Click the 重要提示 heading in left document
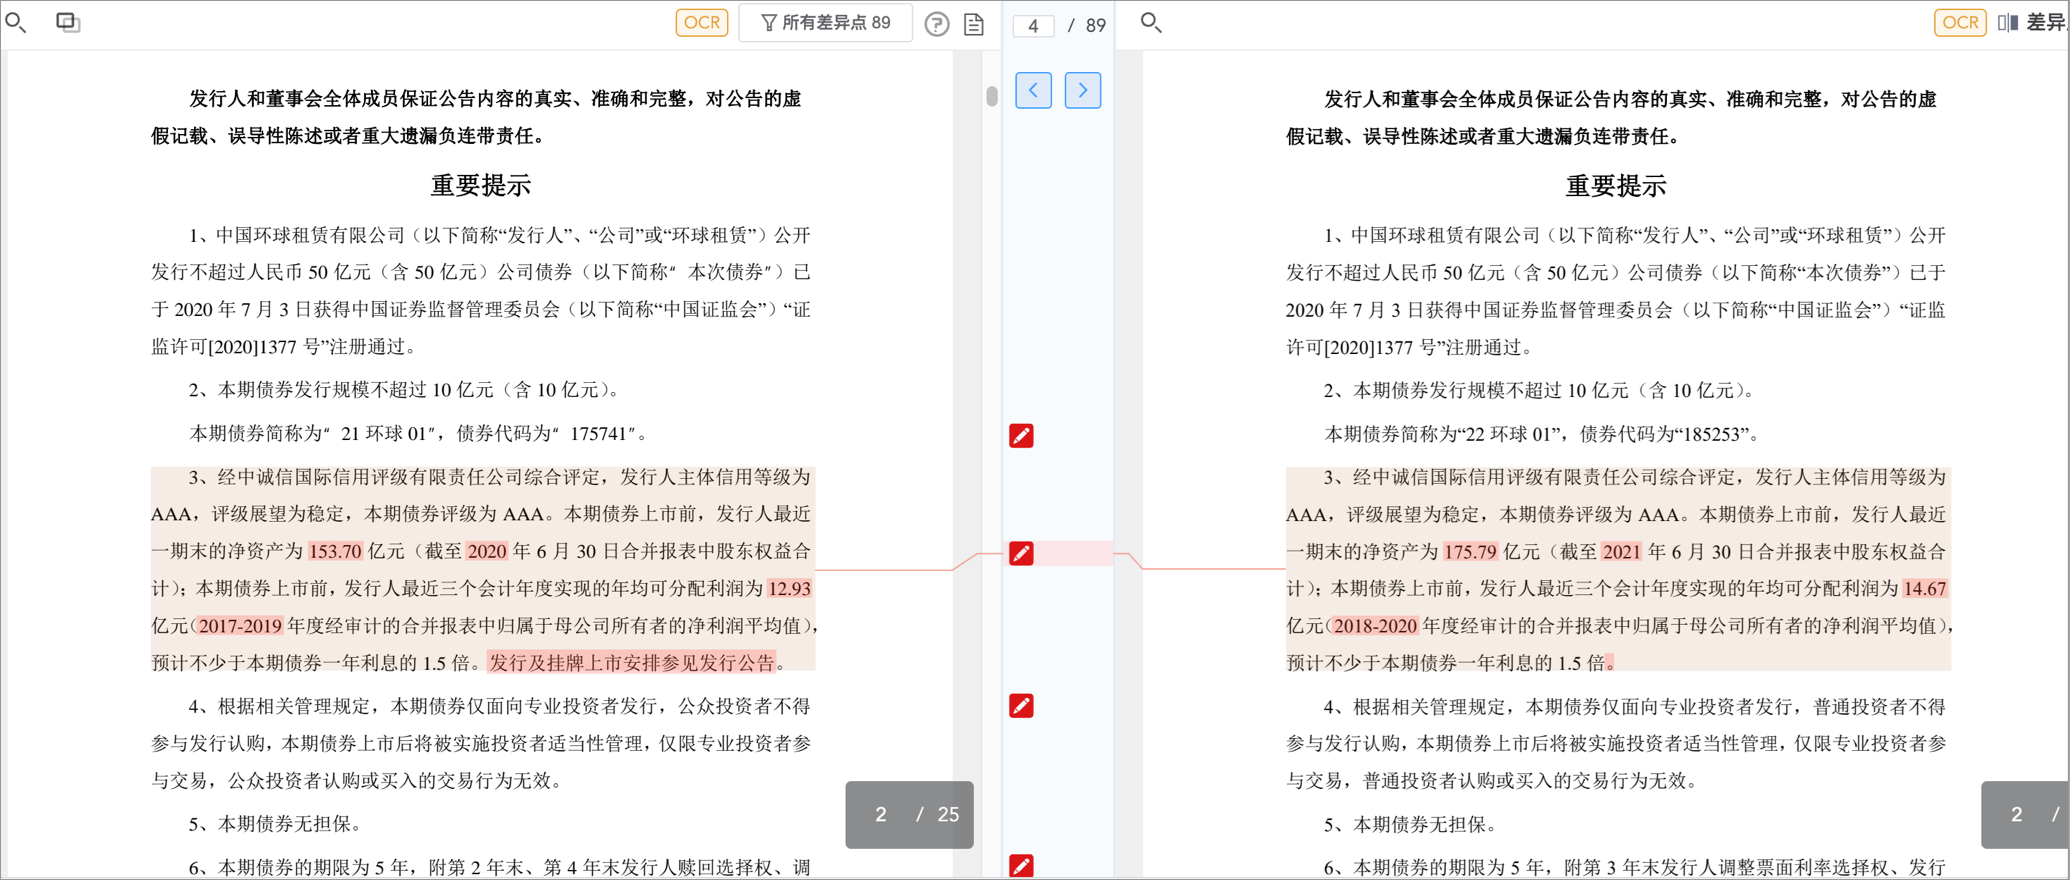This screenshot has height=880, width=2070. tap(481, 185)
